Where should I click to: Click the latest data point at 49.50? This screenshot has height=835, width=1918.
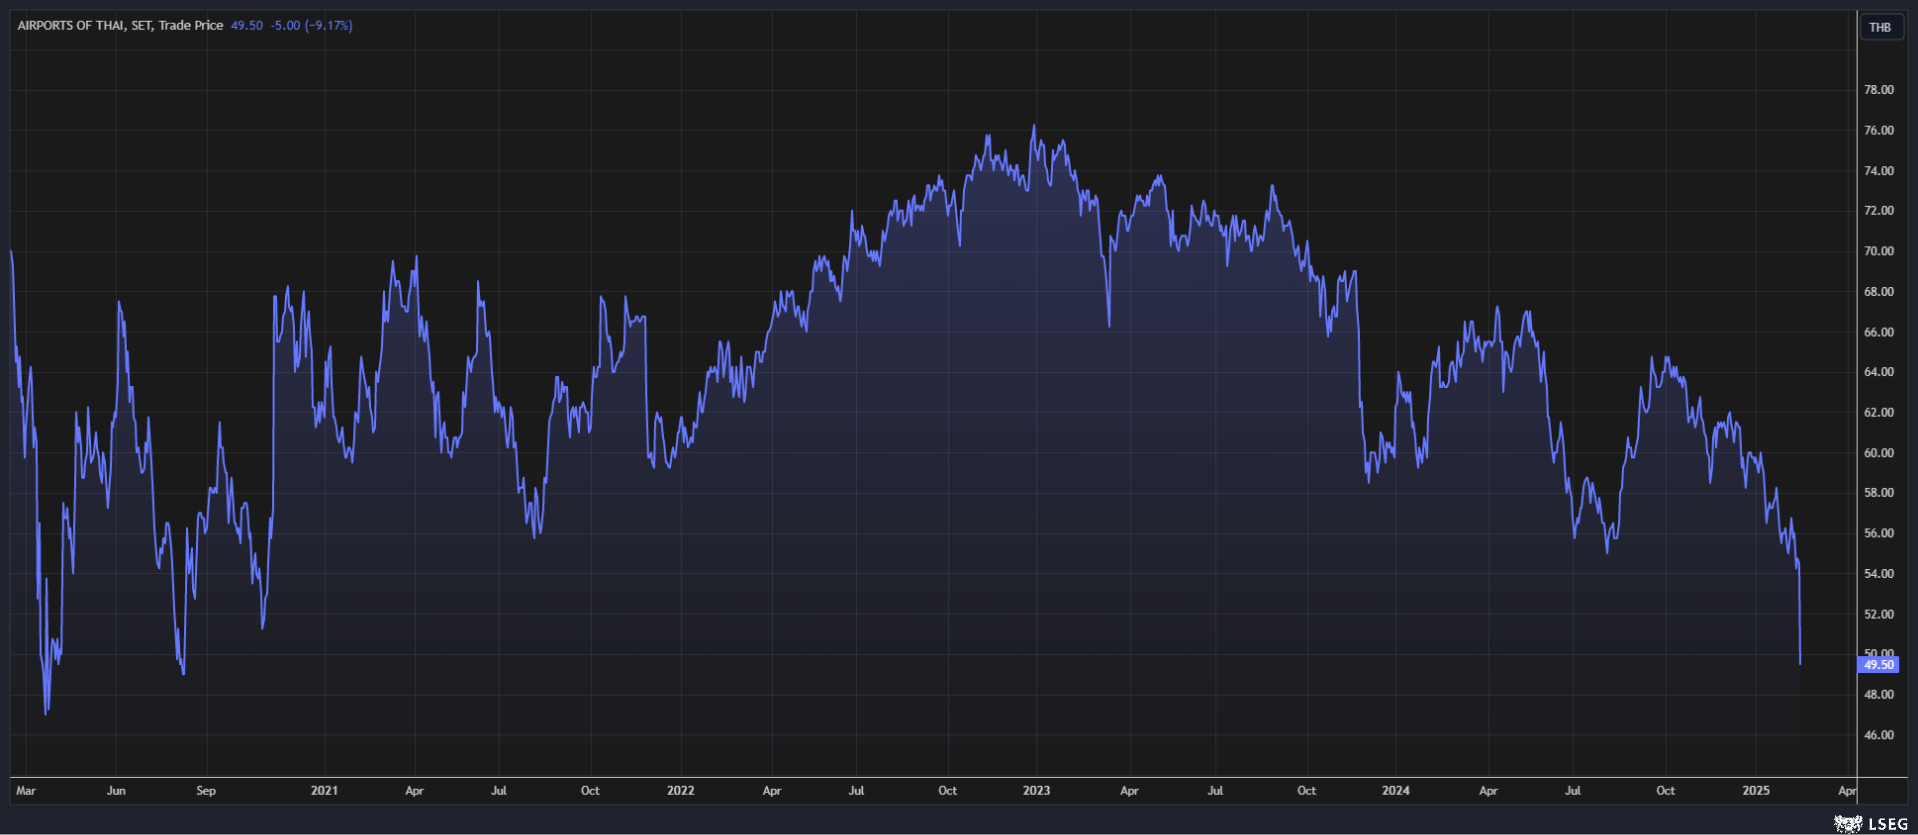click(1800, 663)
